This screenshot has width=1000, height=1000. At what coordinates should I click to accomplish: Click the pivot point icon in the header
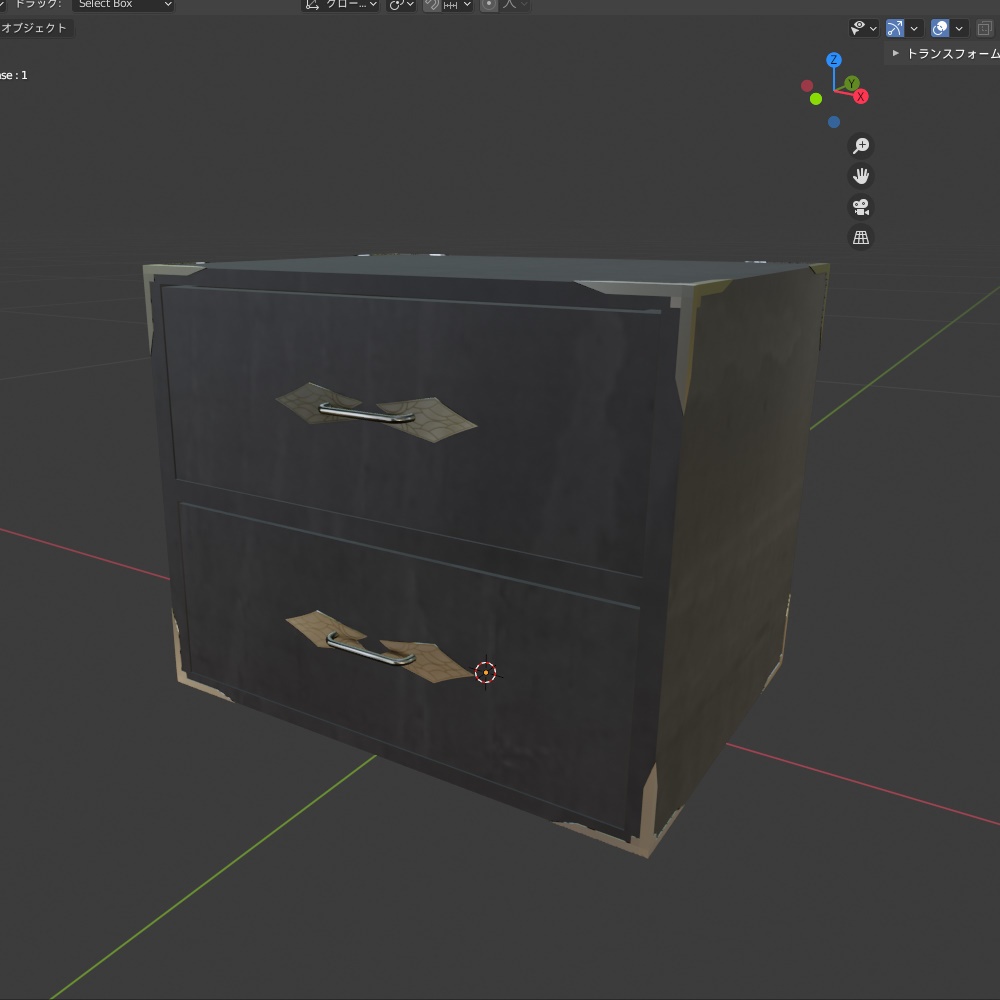398,5
